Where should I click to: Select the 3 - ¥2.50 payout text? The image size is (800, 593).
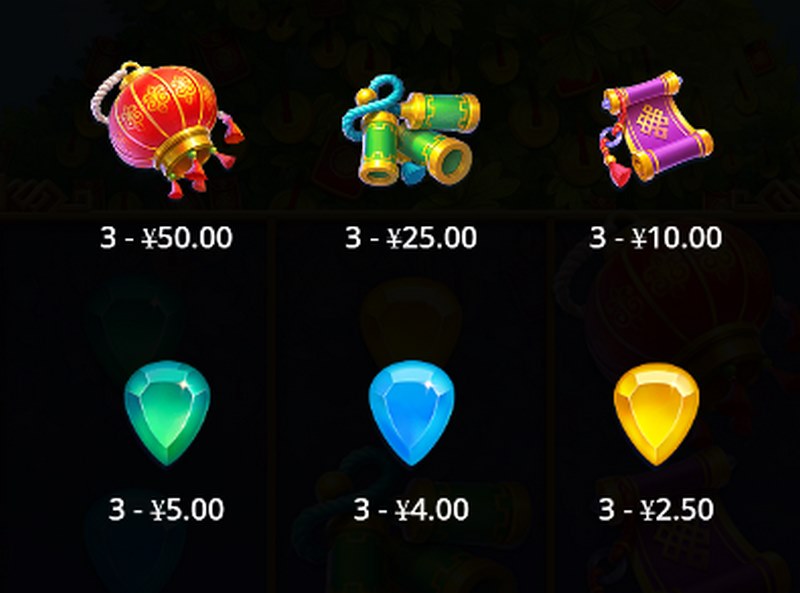[x=656, y=509]
